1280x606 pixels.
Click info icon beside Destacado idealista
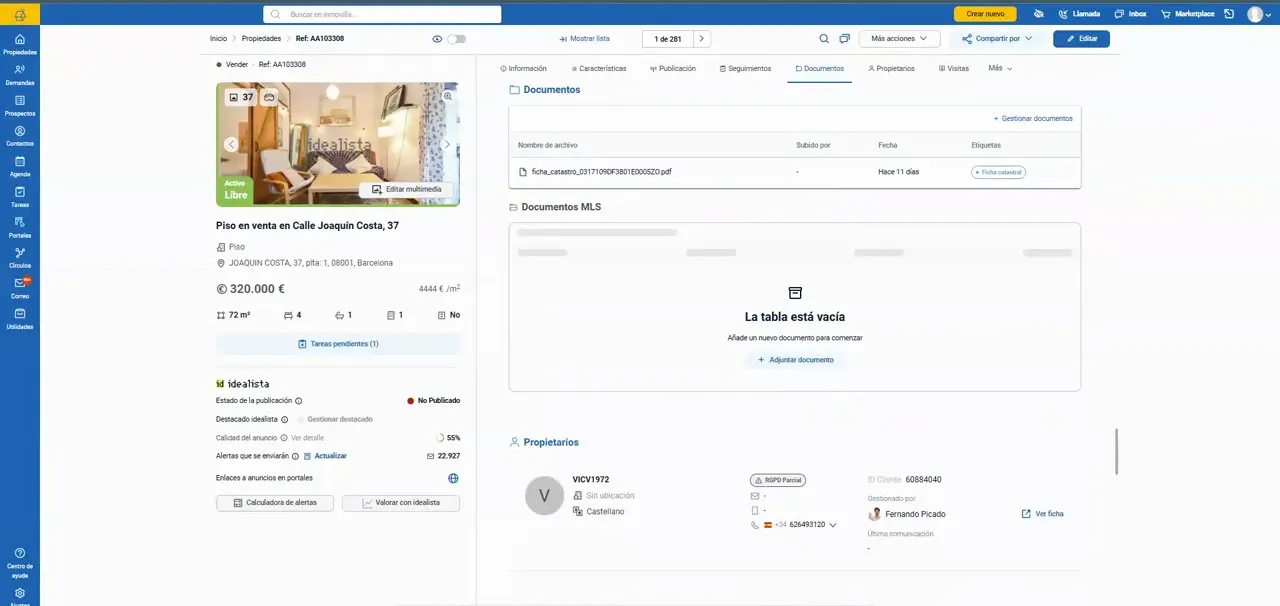(284, 420)
